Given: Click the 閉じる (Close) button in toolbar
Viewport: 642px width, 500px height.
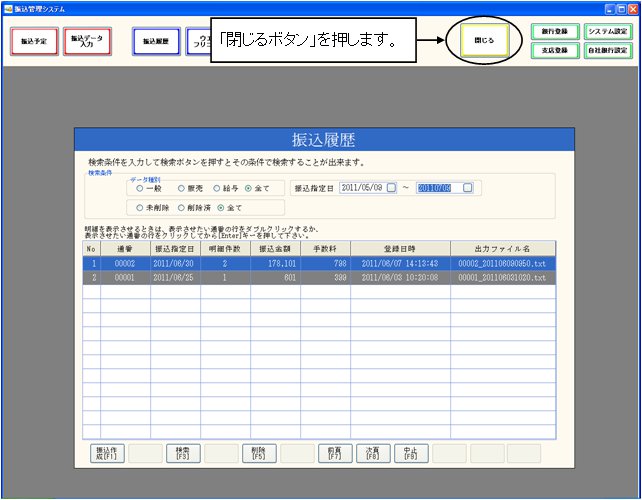Looking at the screenshot, I should (x=484, y=41).
